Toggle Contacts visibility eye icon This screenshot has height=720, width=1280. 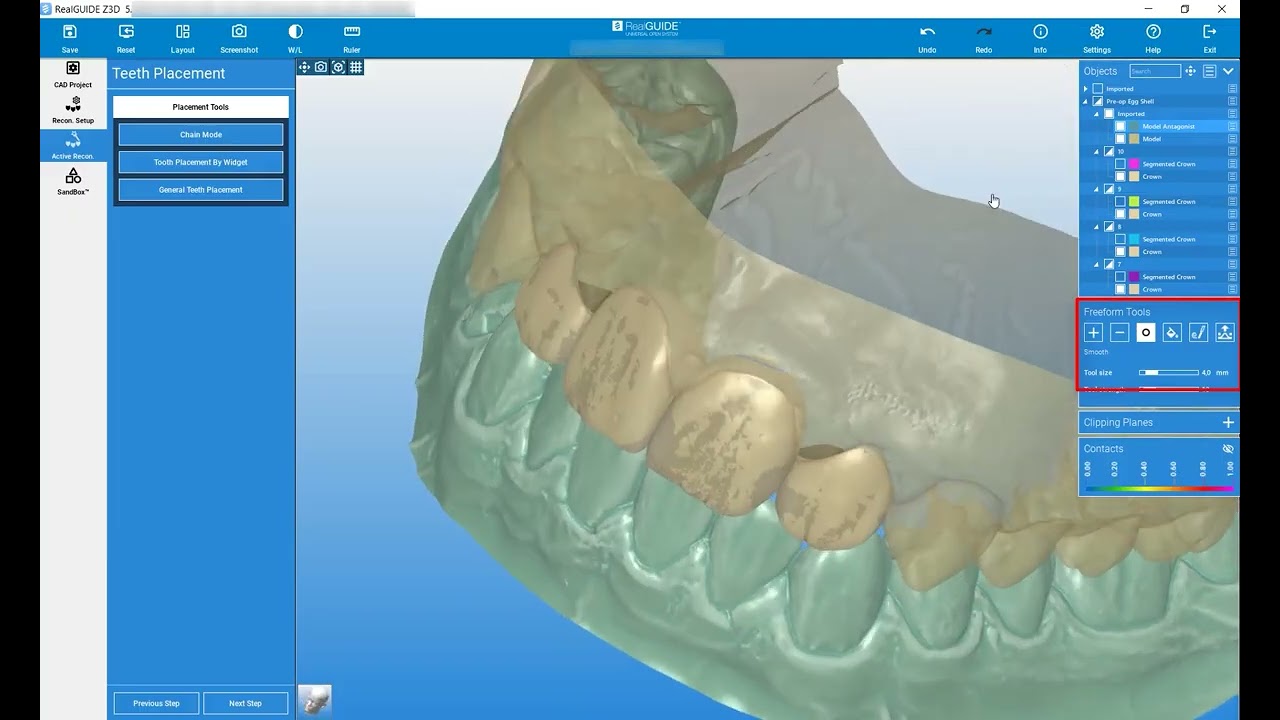(x=1228, y=449)
